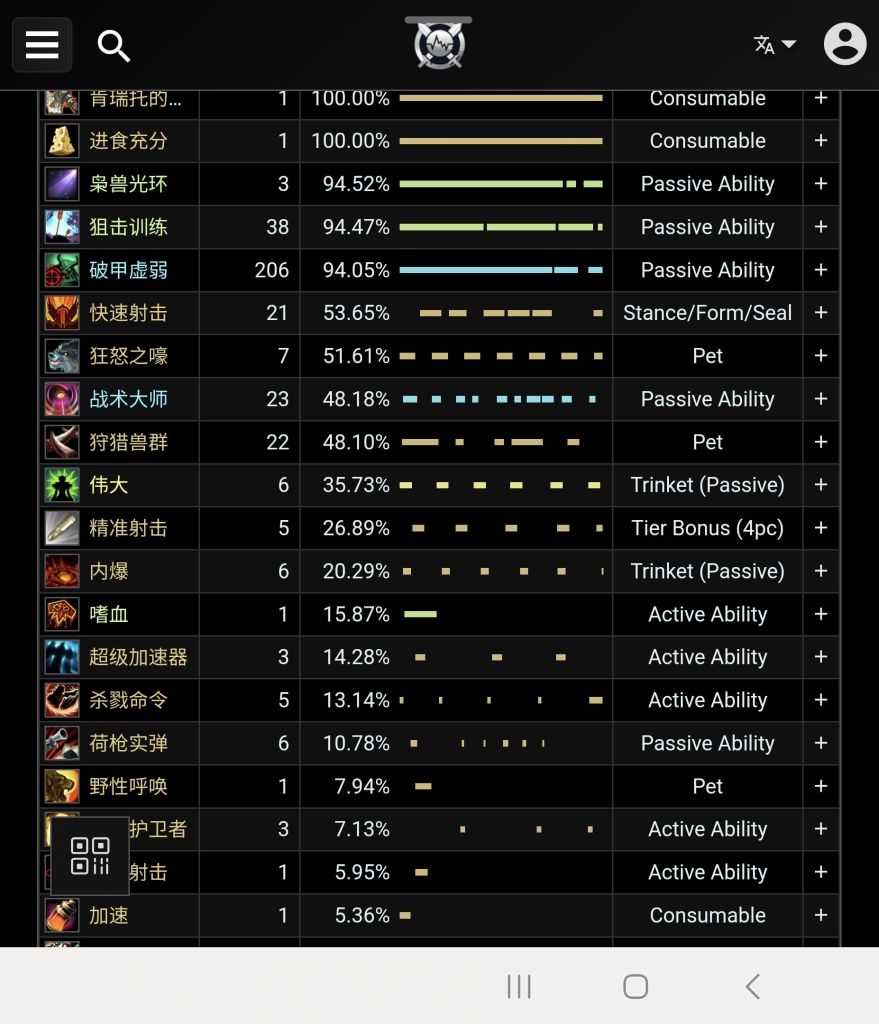Click the search magnifier icon

point(113,45)
